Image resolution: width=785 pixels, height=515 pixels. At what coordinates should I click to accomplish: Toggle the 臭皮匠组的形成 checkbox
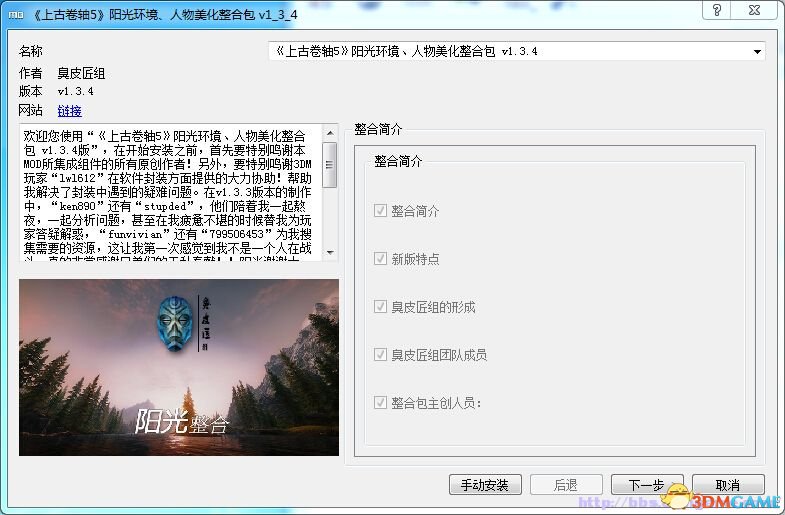(380, 306)
